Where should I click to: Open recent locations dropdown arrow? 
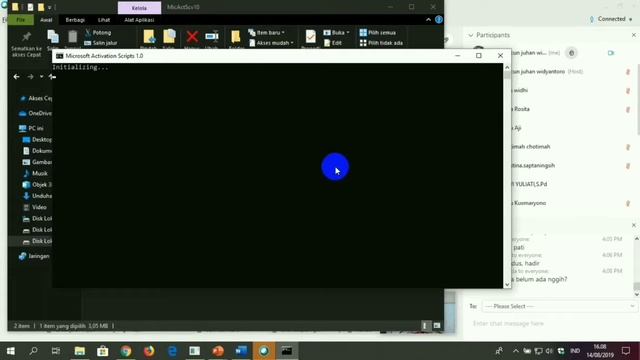click(x=41, y=77)
